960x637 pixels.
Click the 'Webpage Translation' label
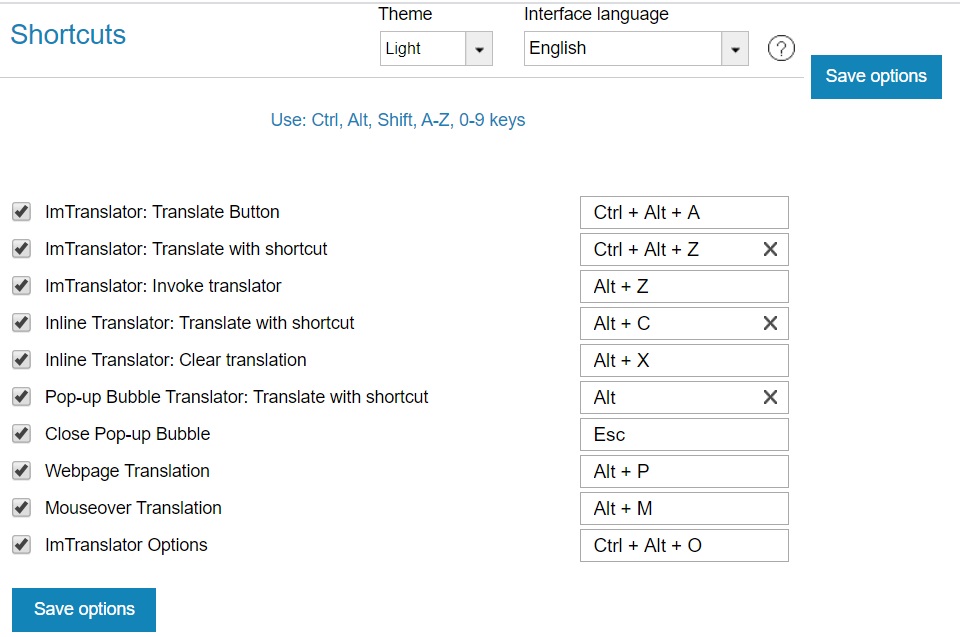point(127,471)
